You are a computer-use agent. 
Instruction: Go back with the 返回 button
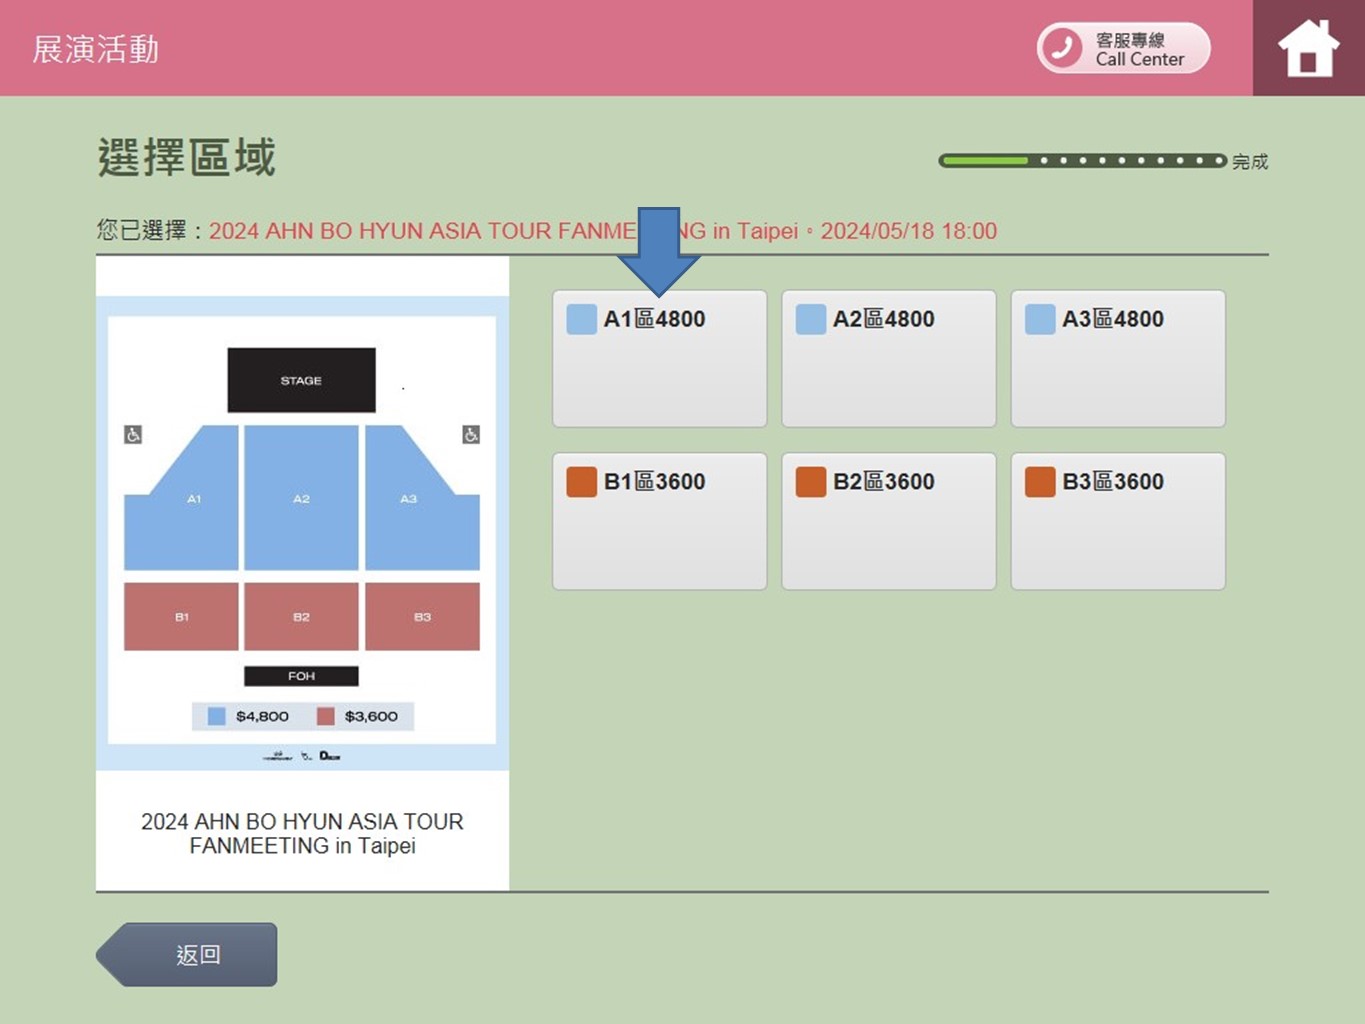pyautogui.click(x=187, y=955)
